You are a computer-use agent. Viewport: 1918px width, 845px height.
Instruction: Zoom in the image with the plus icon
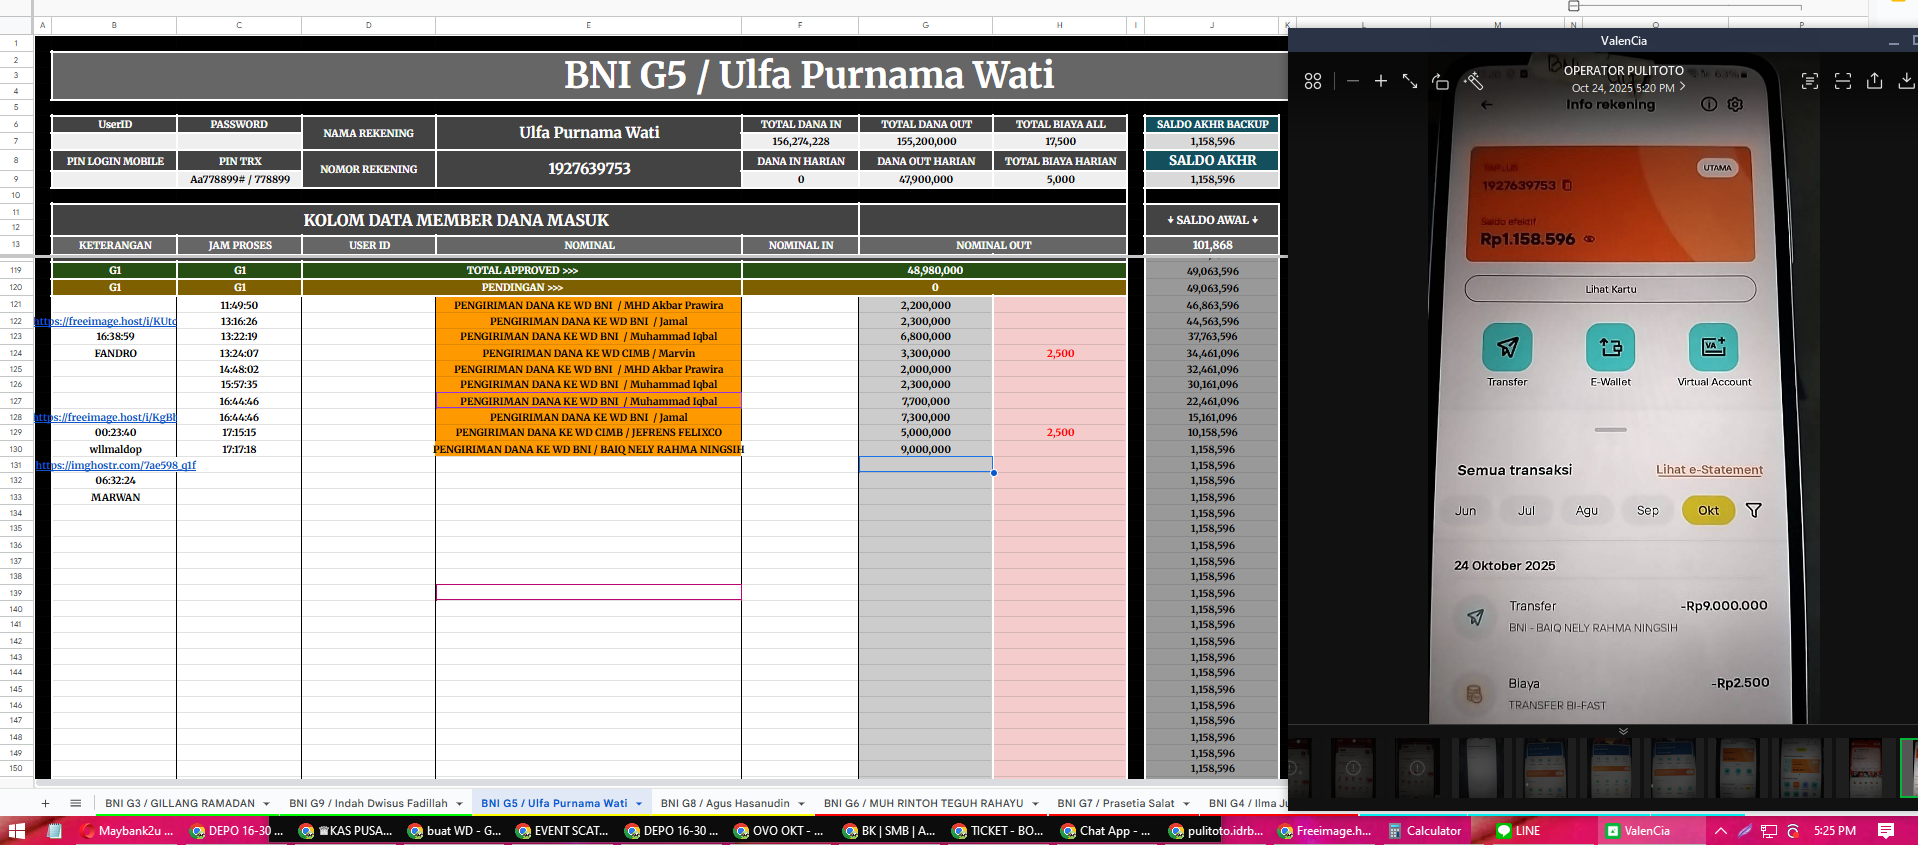[1381, 81]
